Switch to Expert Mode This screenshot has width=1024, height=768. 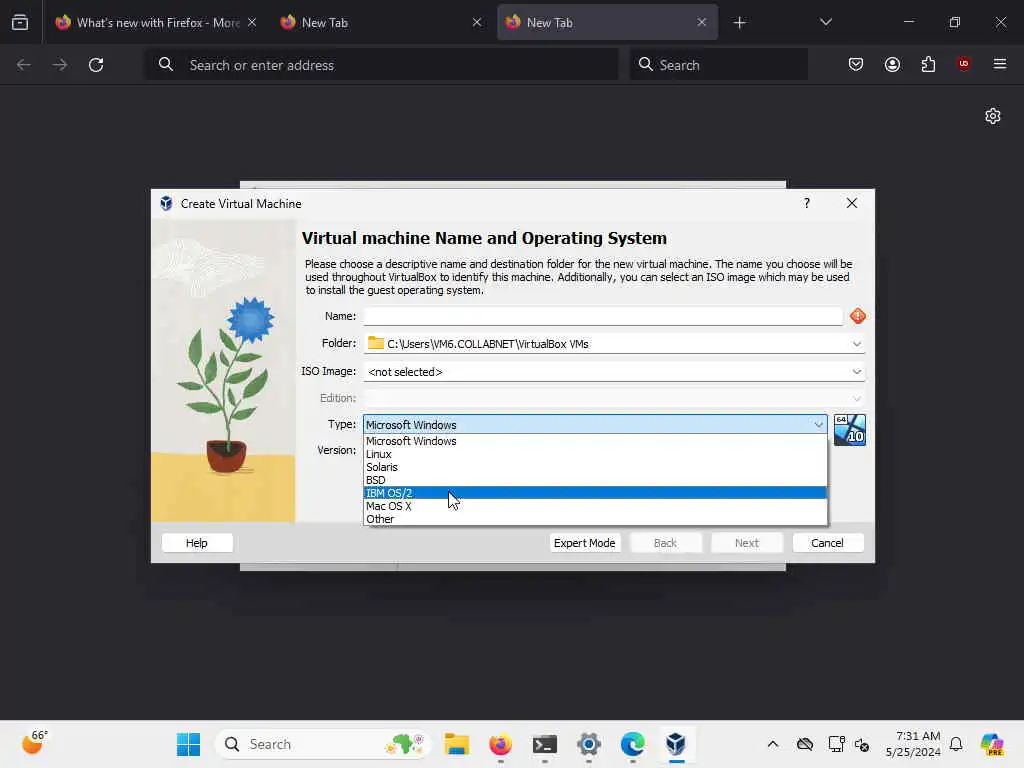coord(584,543)
